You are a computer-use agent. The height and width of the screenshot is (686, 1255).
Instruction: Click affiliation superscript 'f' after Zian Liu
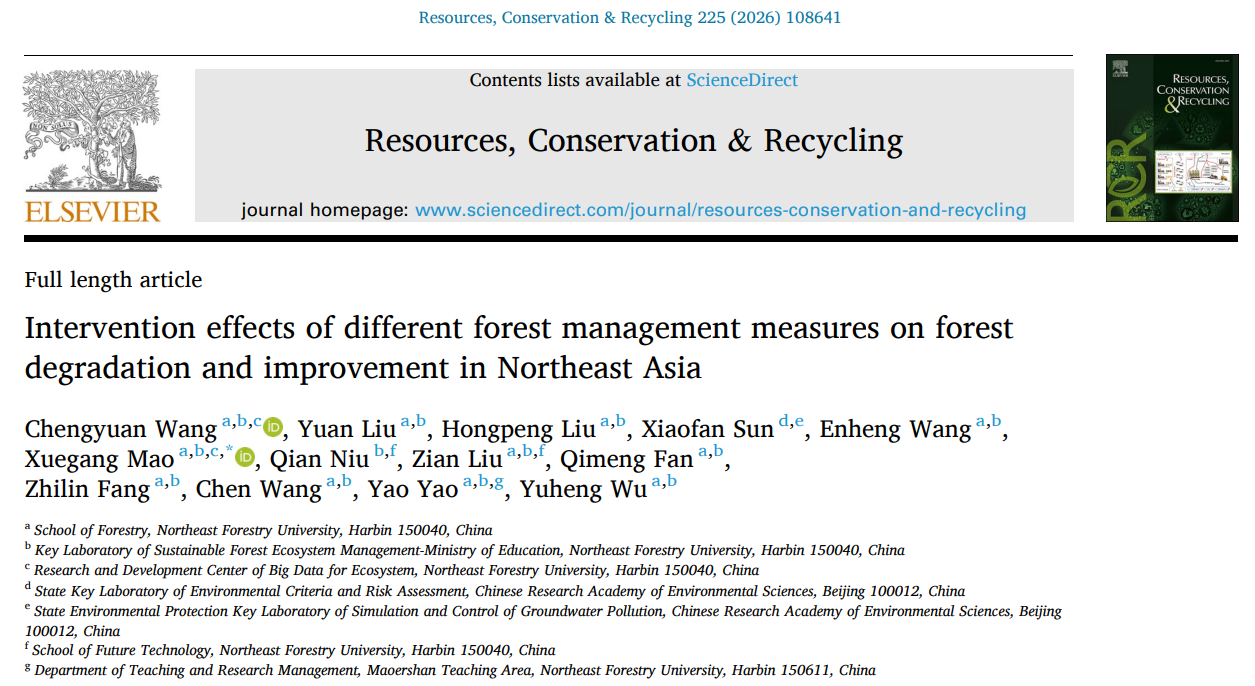541,452
